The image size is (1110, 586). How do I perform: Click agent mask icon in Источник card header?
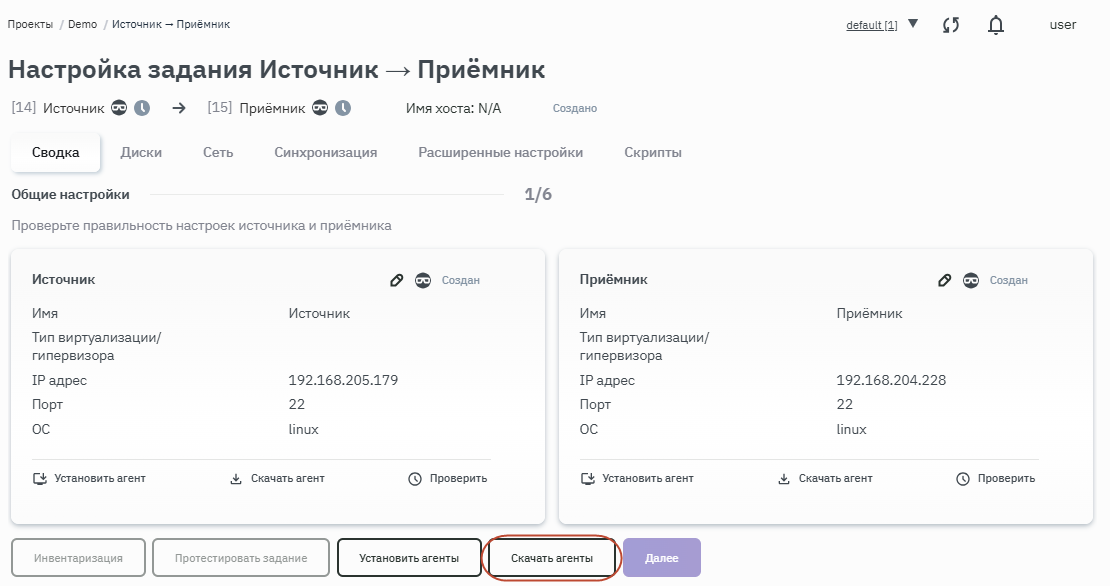[423, 281]
